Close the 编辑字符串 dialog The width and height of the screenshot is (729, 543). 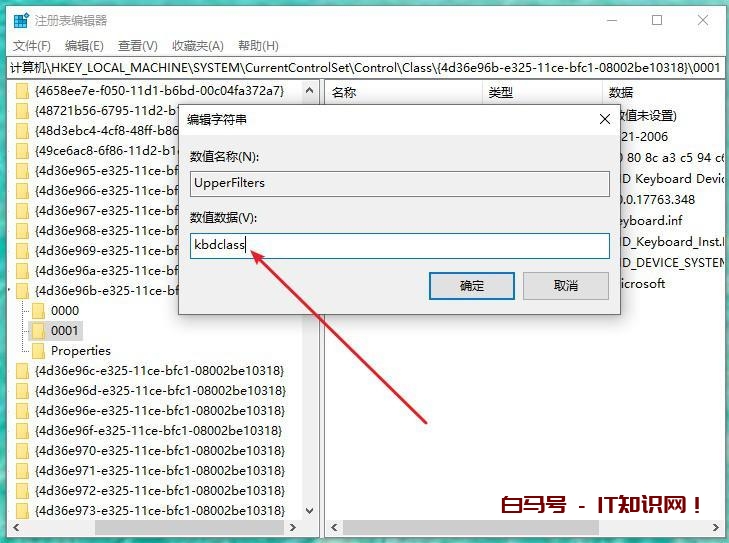(x=604, y=119)
